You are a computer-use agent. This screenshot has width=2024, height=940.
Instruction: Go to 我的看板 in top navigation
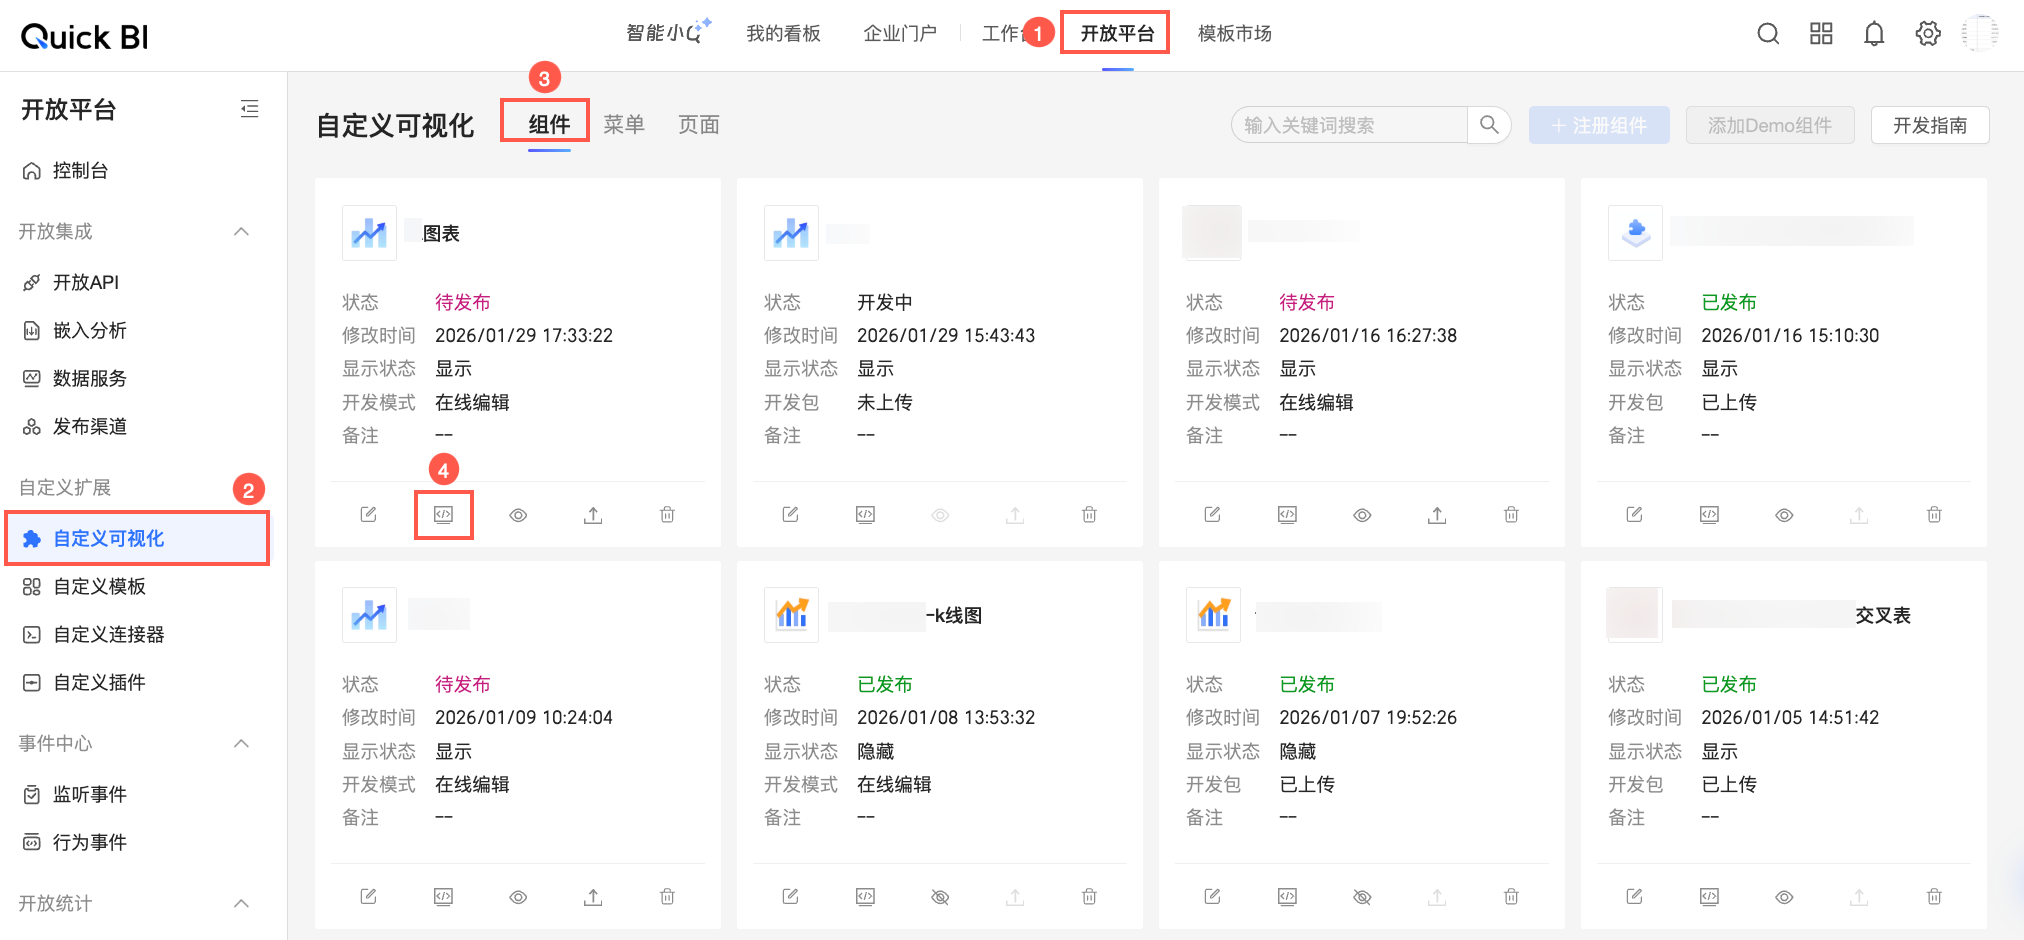tap(783, 34)
